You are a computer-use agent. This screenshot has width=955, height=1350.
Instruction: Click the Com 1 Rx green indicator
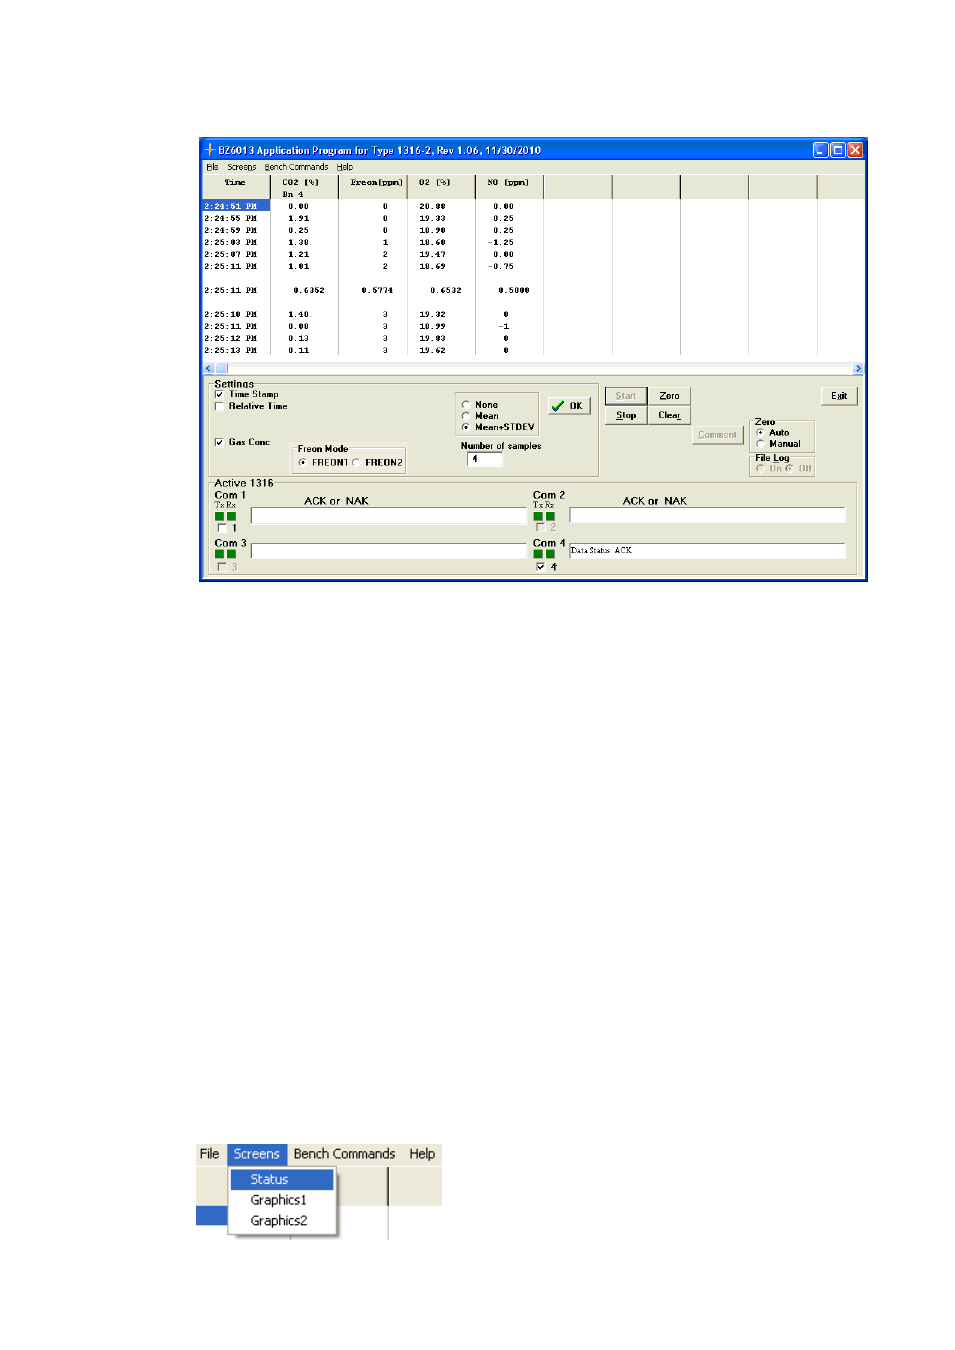coord(231,516)
